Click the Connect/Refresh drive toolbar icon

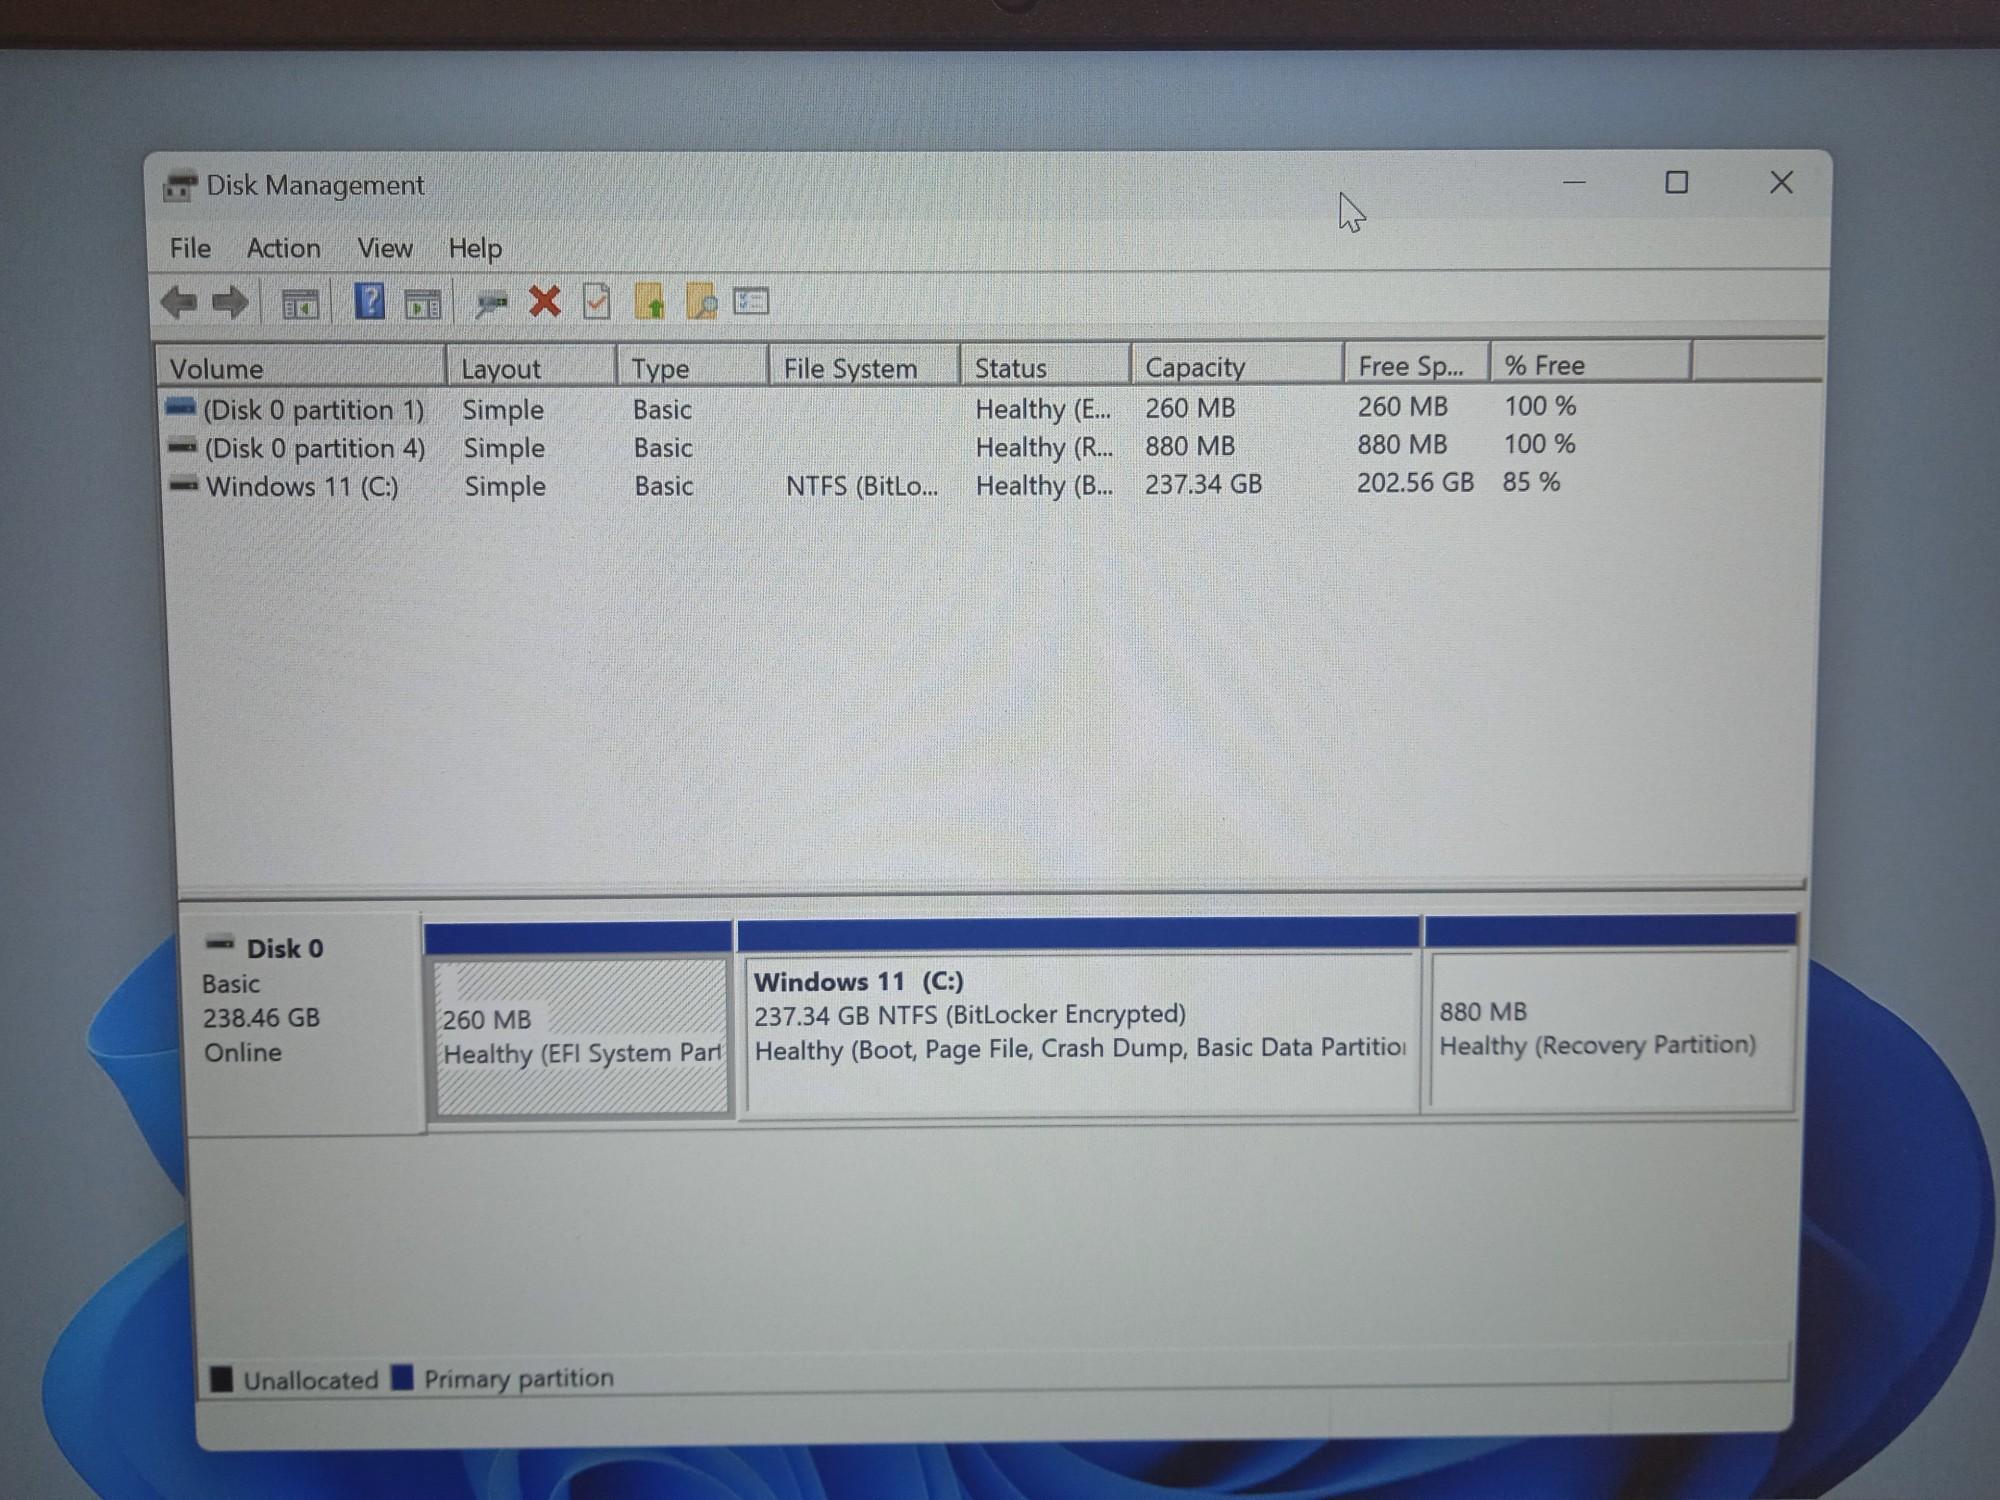(x=491, y=303)
